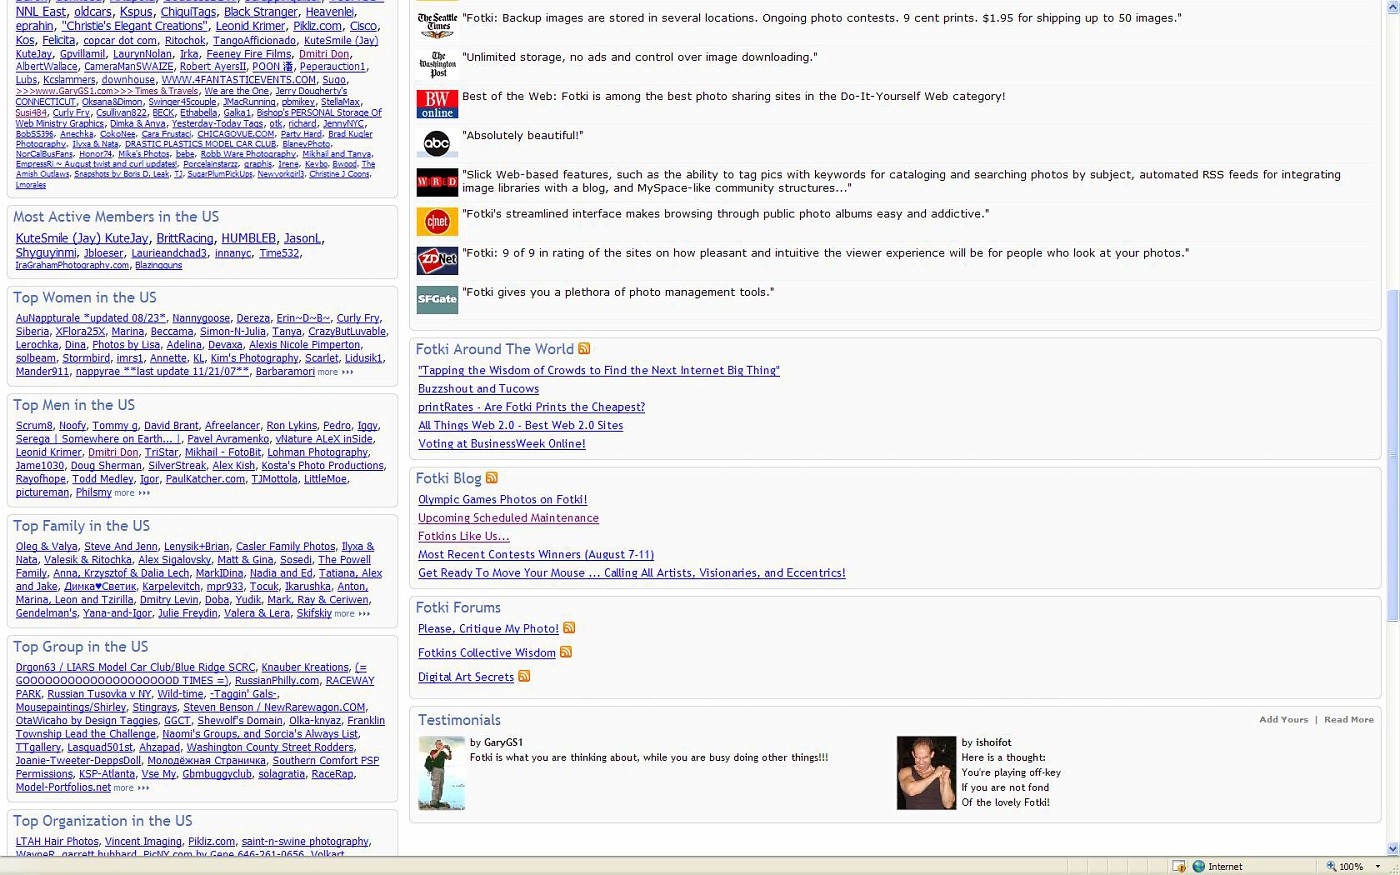Screen dimensions: 1400x875
Task: Open Vincent Imaging organization link
Action: pos(143,842)
